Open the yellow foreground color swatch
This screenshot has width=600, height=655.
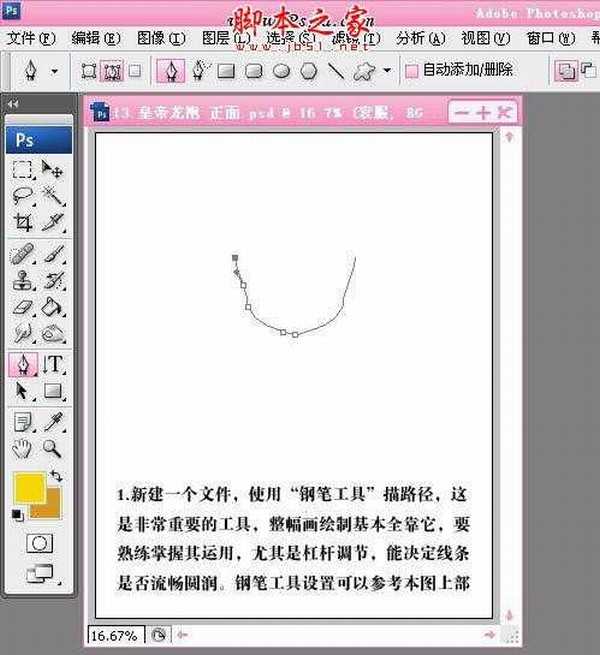(x=30, y=489)
